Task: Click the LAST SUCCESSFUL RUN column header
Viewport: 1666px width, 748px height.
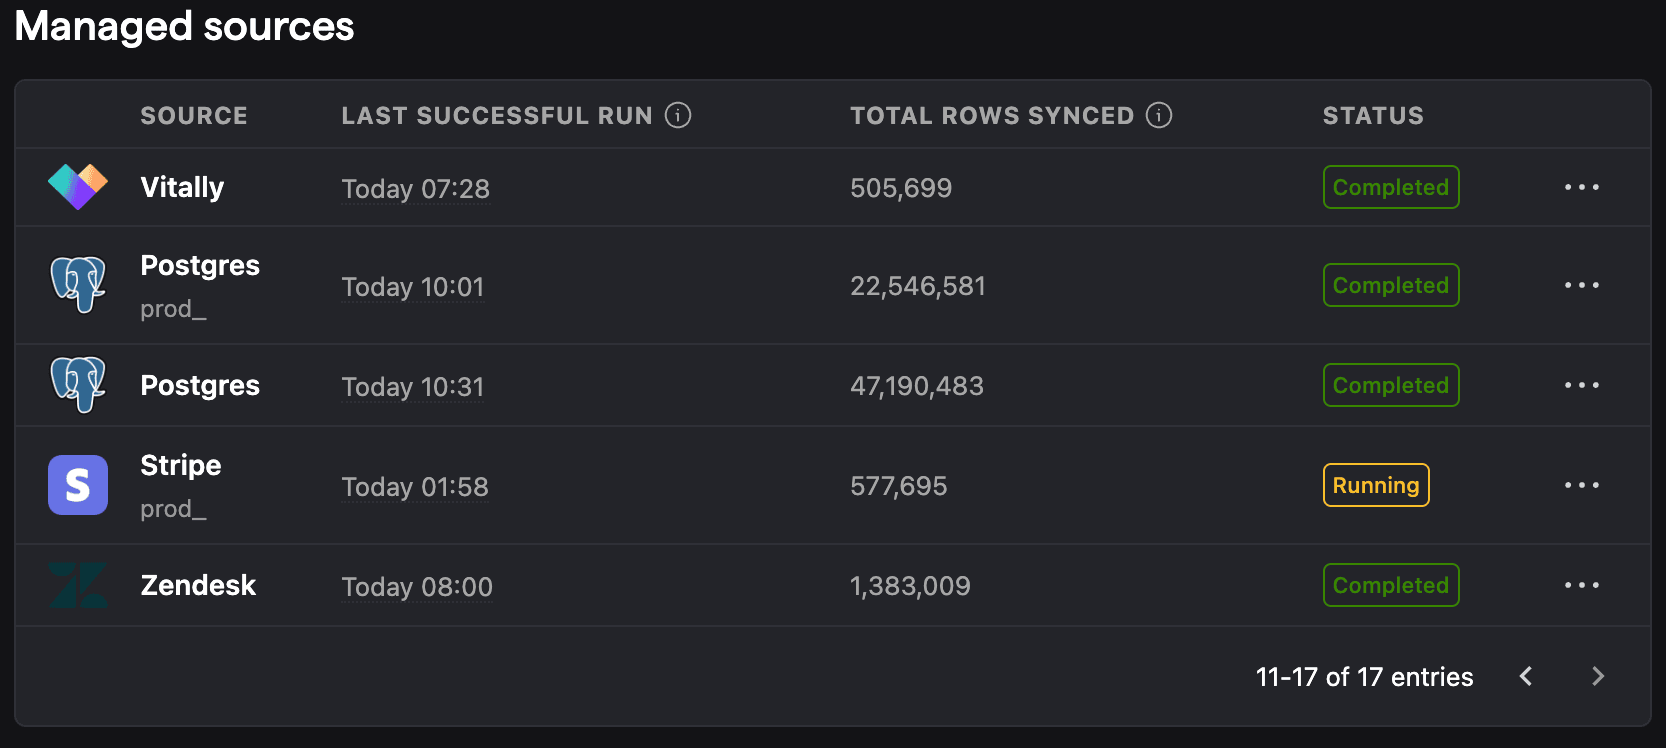Action: (497, 115)
